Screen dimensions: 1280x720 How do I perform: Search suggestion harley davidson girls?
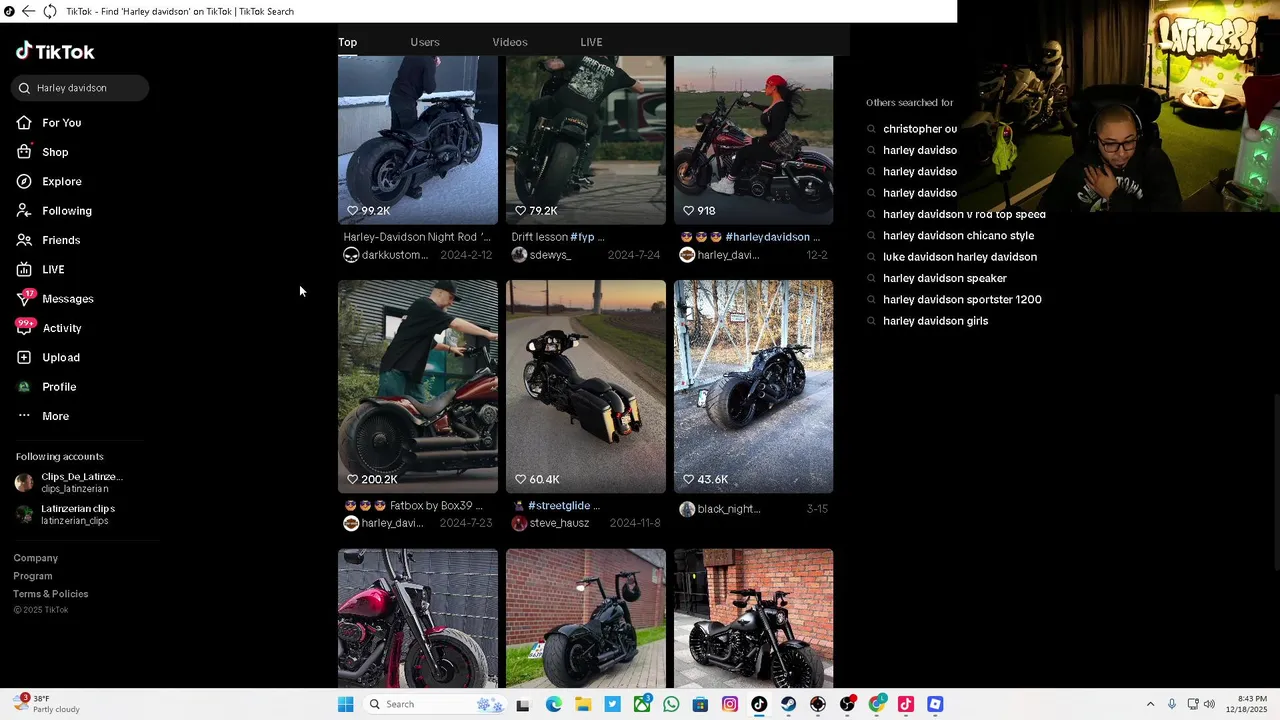click(x=936, y=321)
